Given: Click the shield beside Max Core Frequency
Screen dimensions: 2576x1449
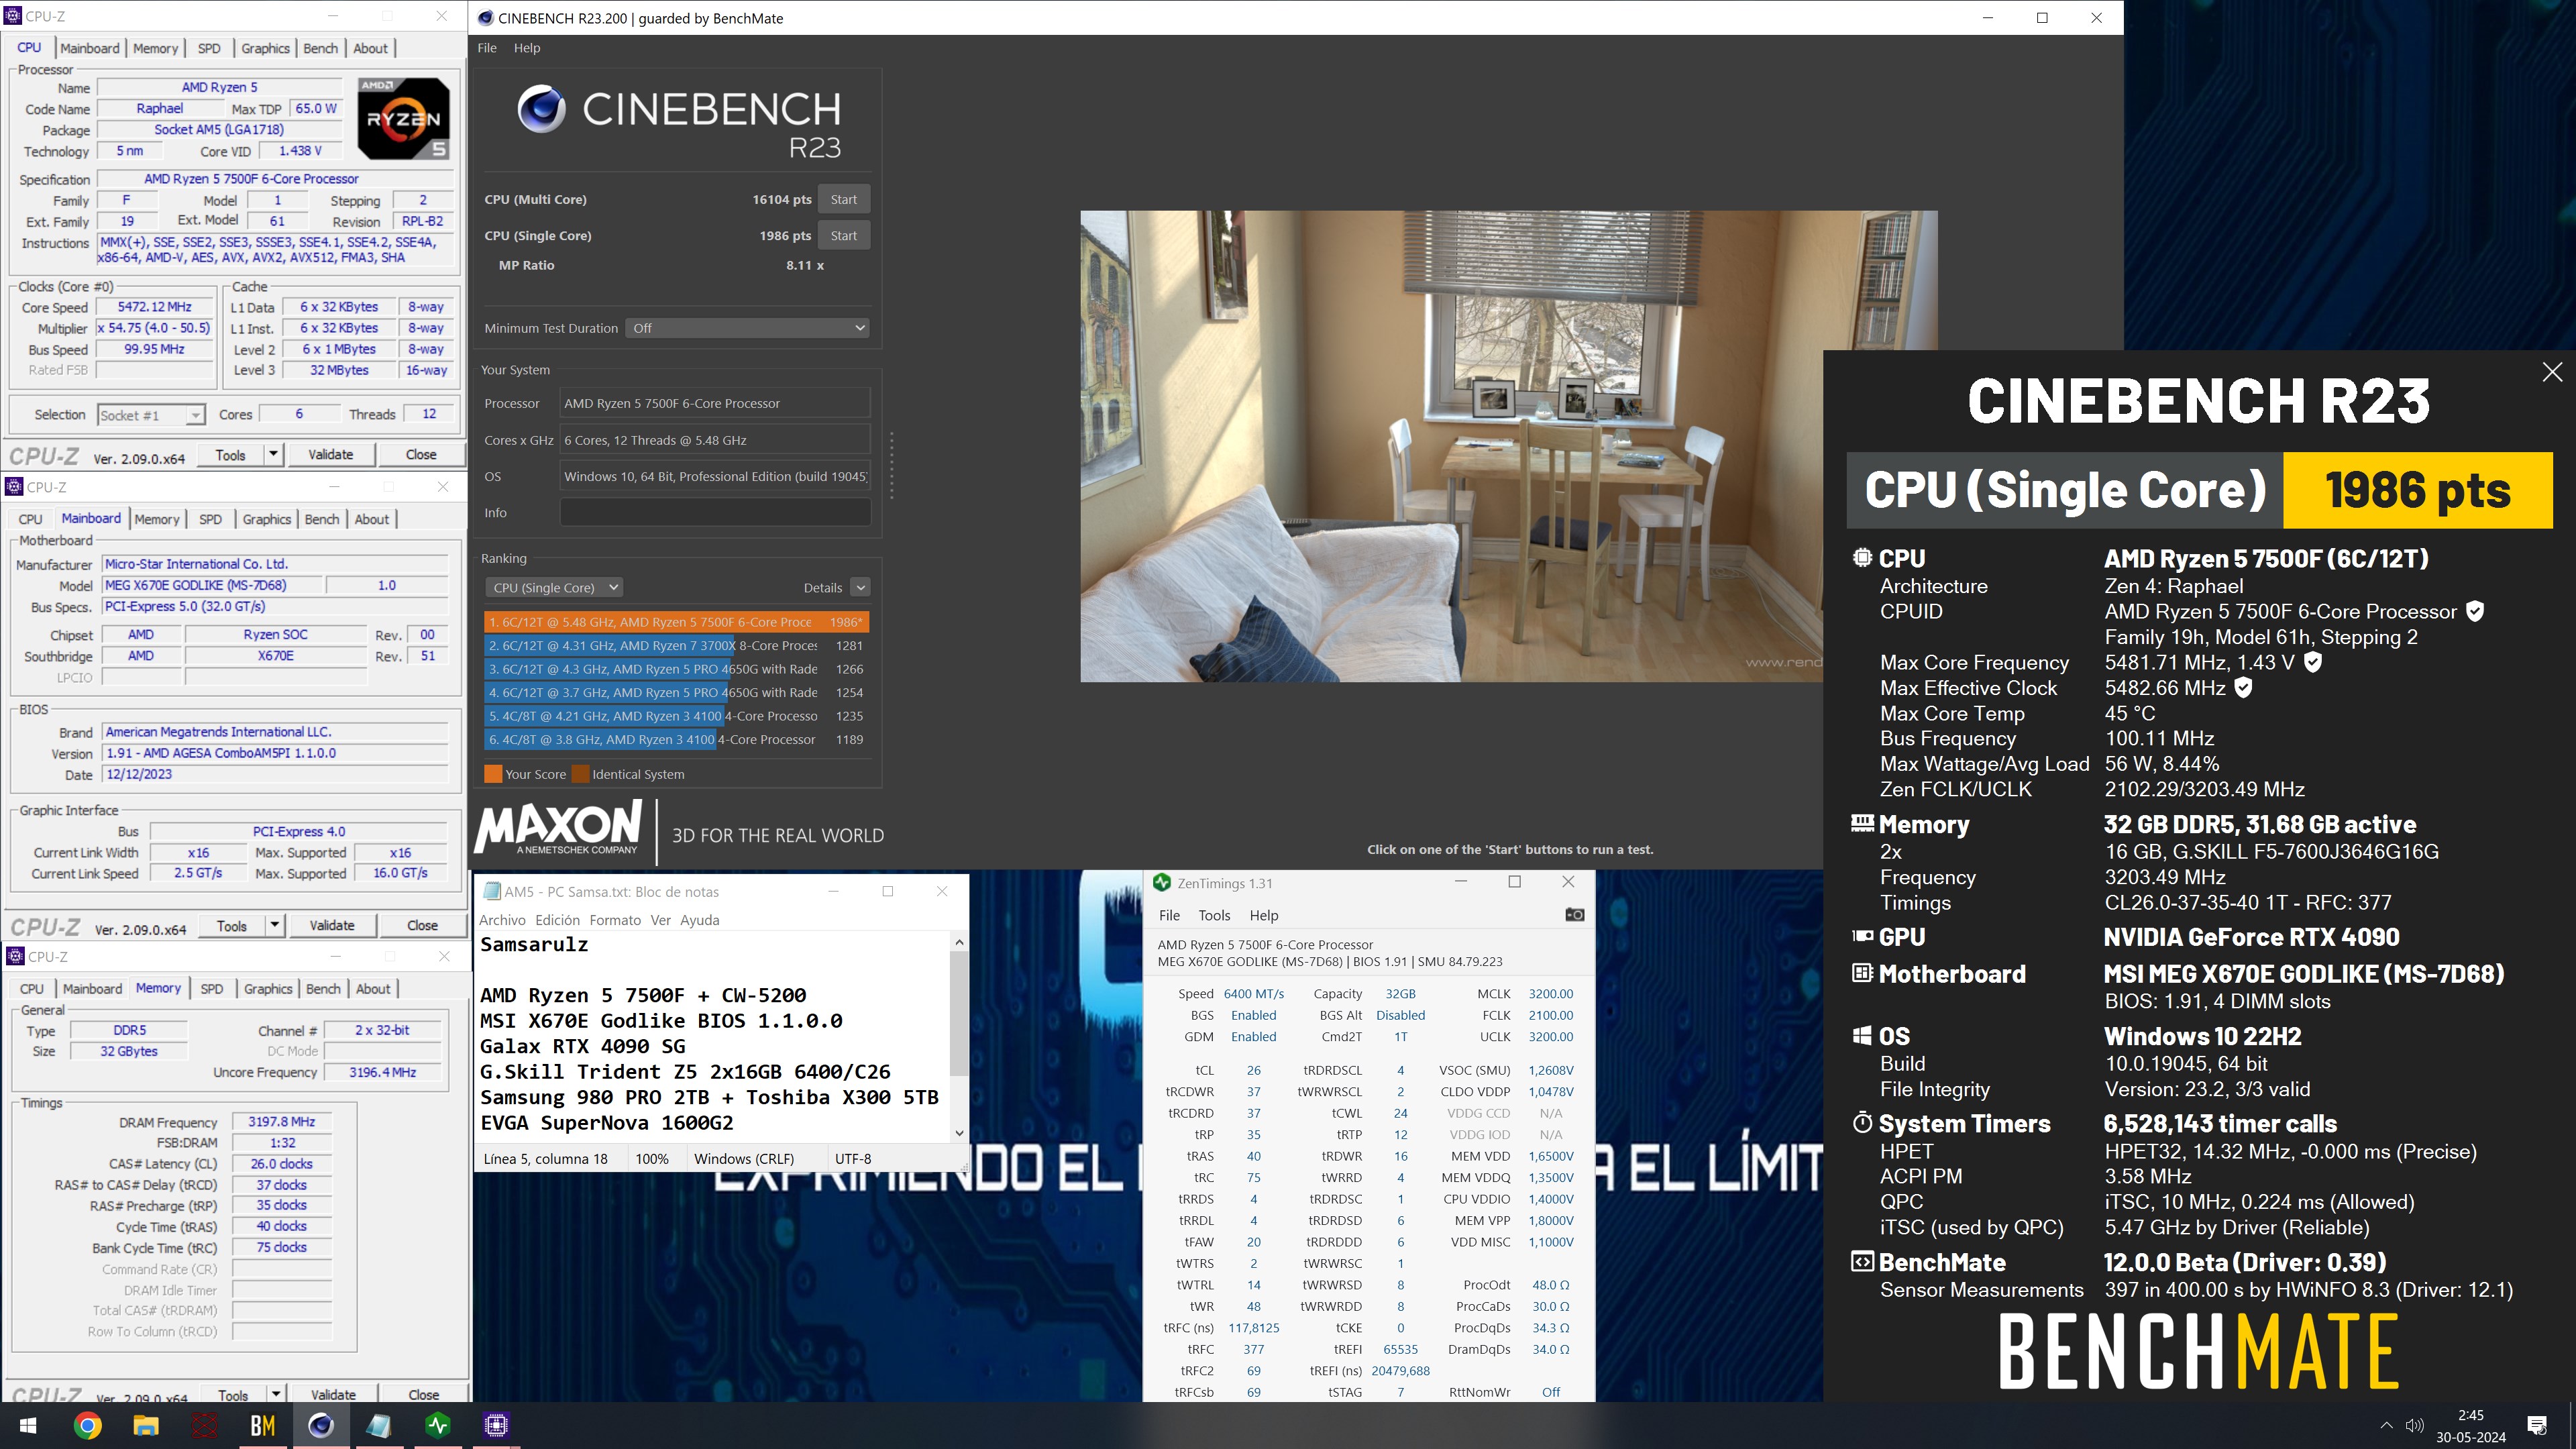Looking at the screenshot, I should pyautogui.click(x=2313, y=661).
